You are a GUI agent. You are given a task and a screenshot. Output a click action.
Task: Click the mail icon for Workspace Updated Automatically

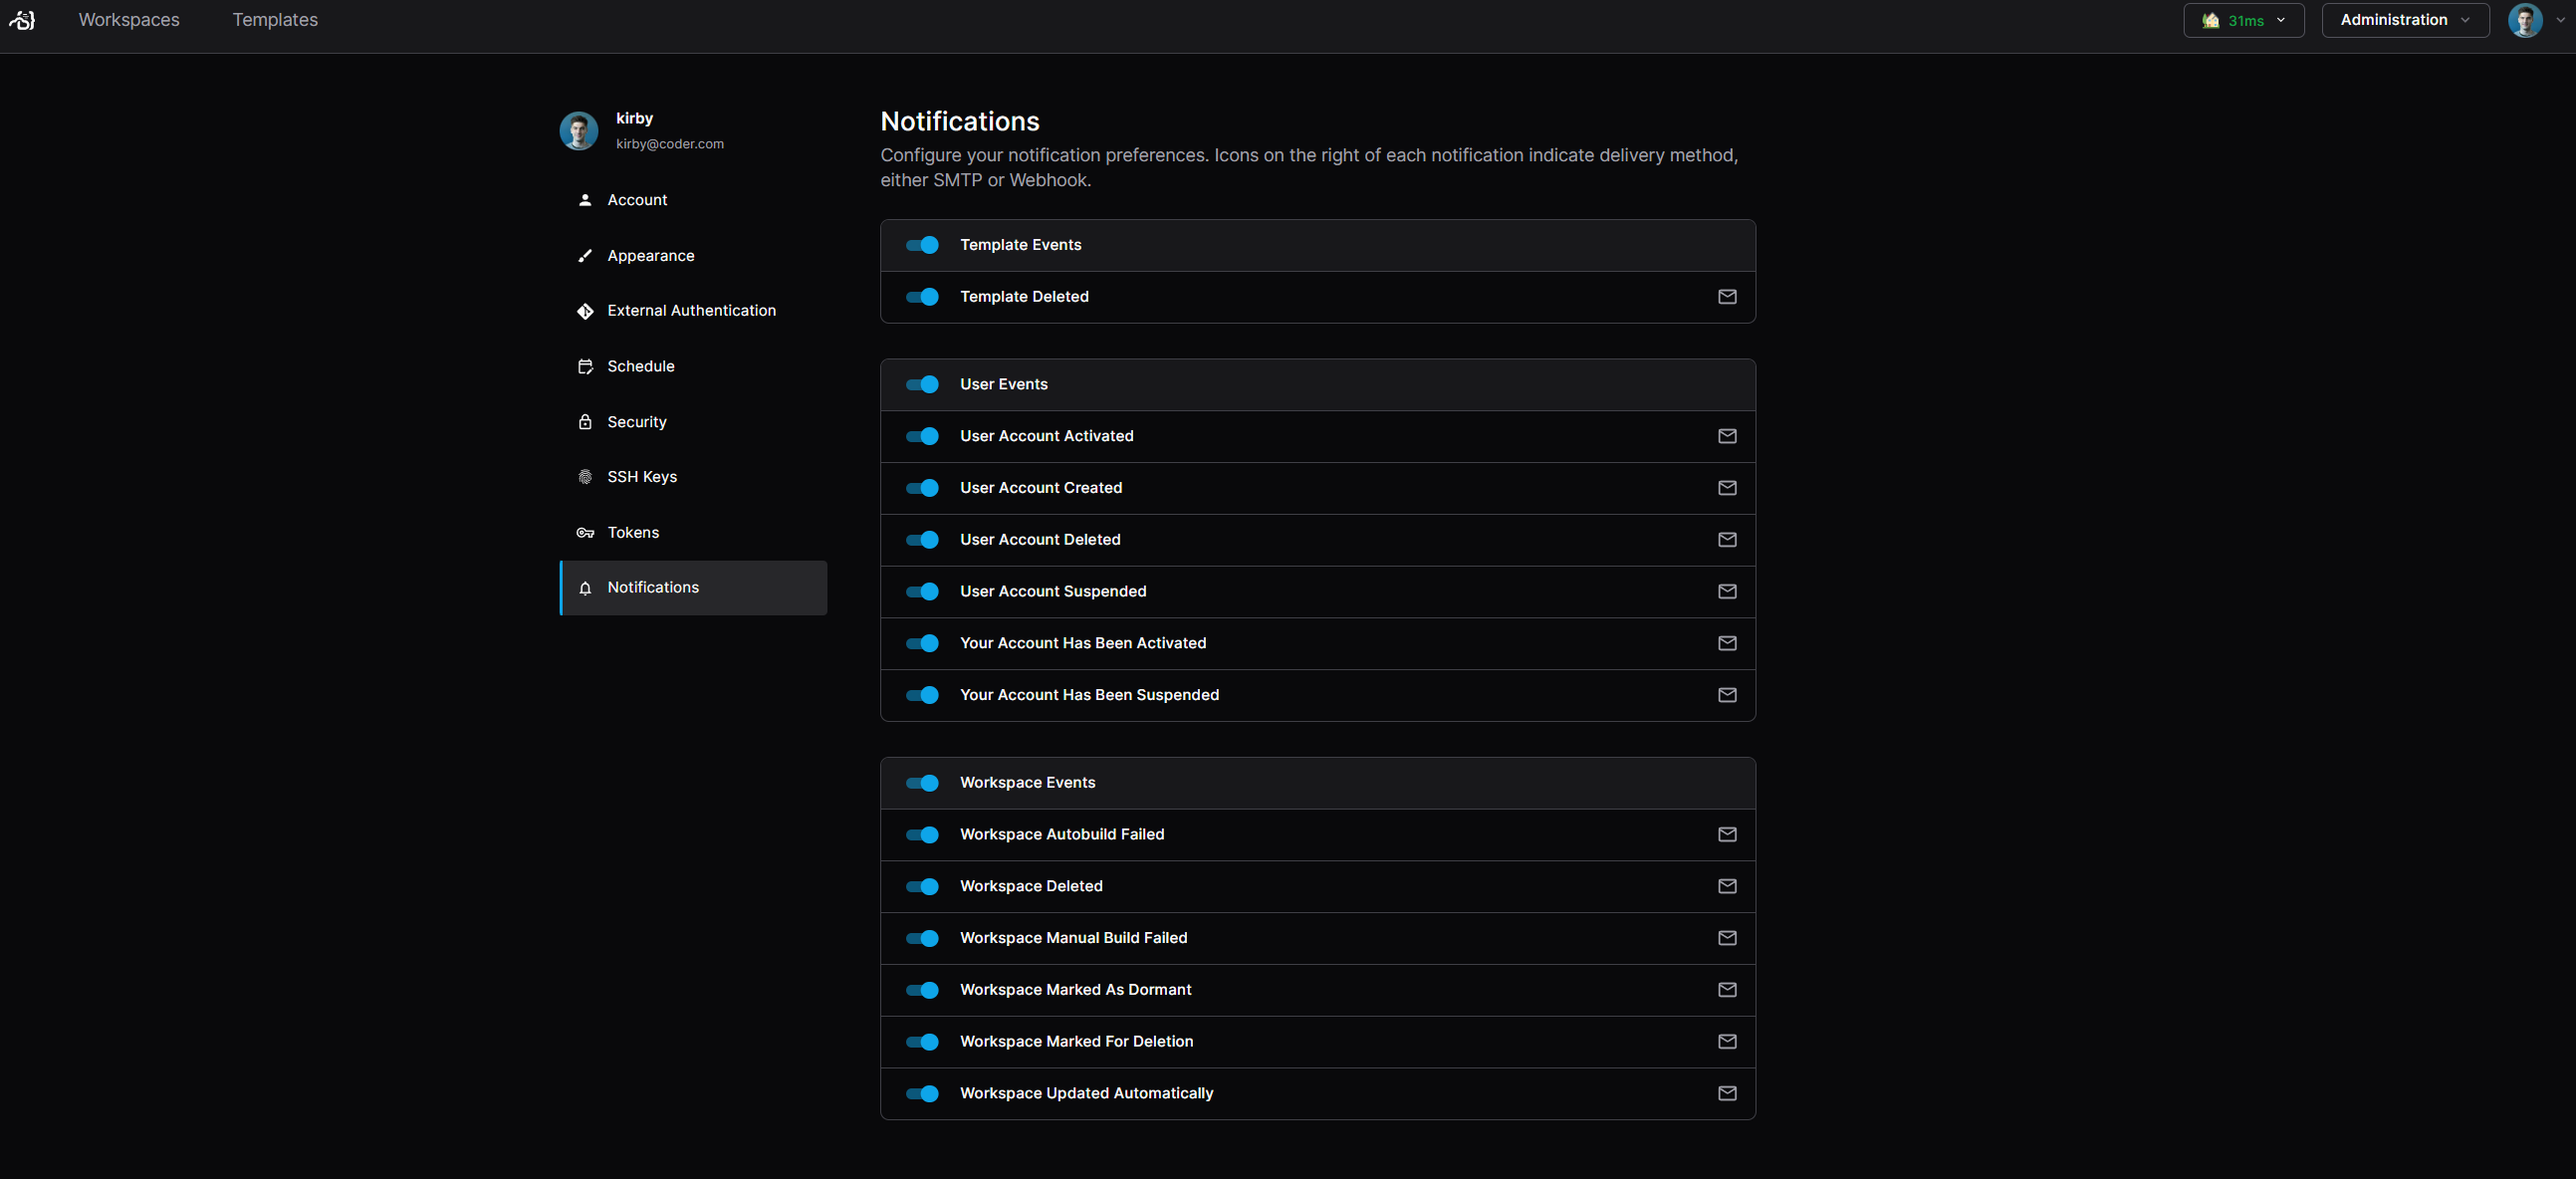click(x=1727, y=1094)
